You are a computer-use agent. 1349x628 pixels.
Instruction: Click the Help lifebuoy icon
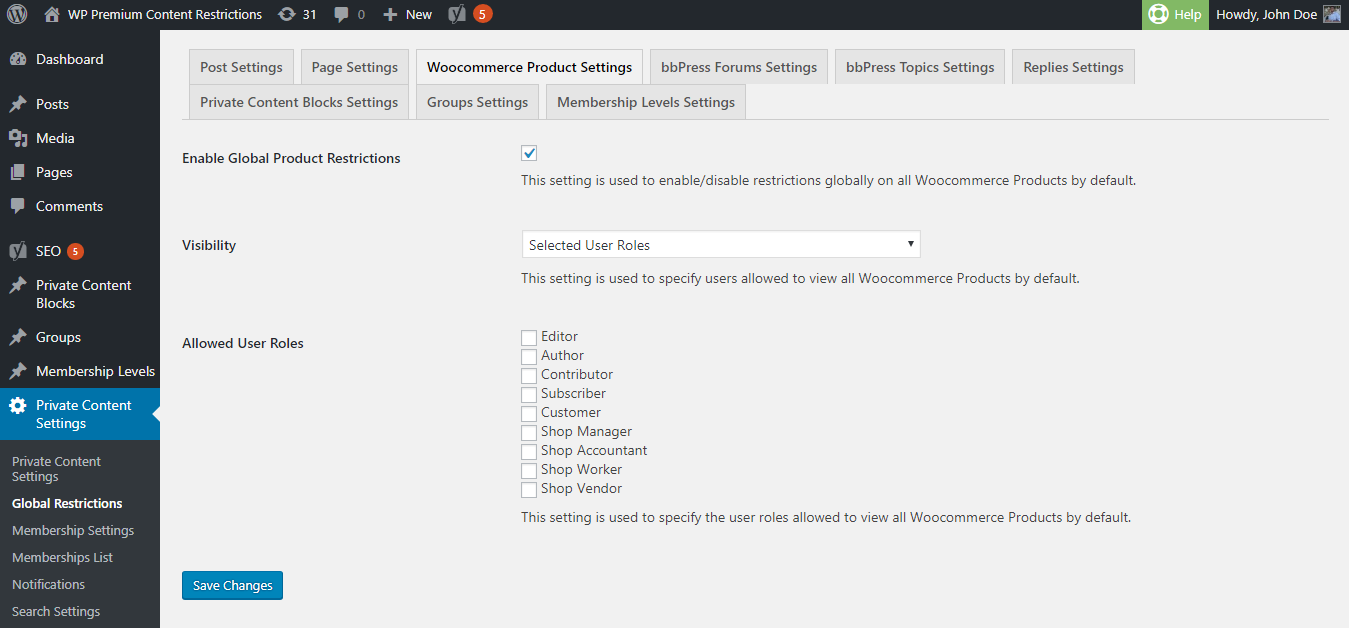pos(1158,15)
